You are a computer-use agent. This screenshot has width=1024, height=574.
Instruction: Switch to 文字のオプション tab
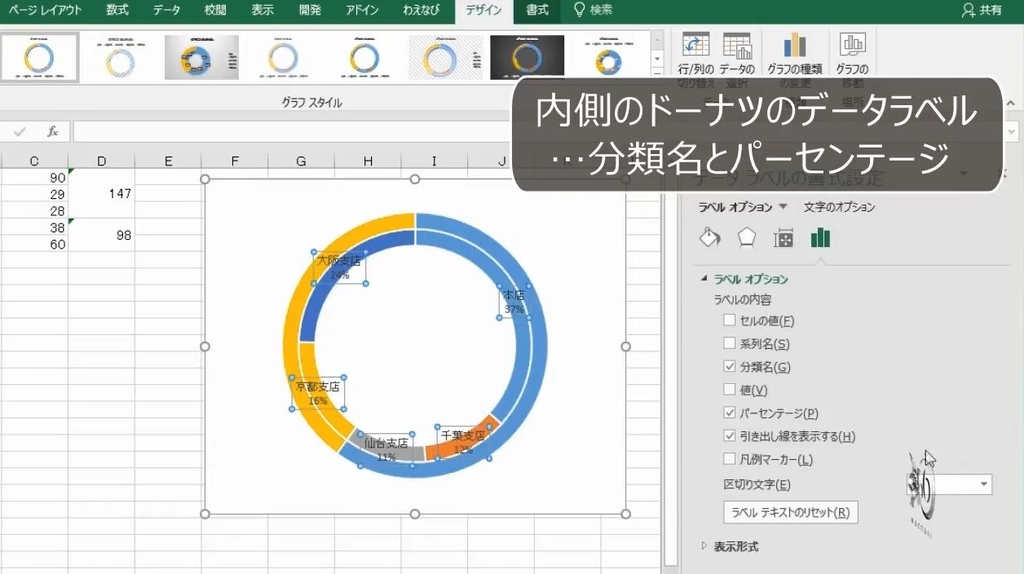click(839, 206)
